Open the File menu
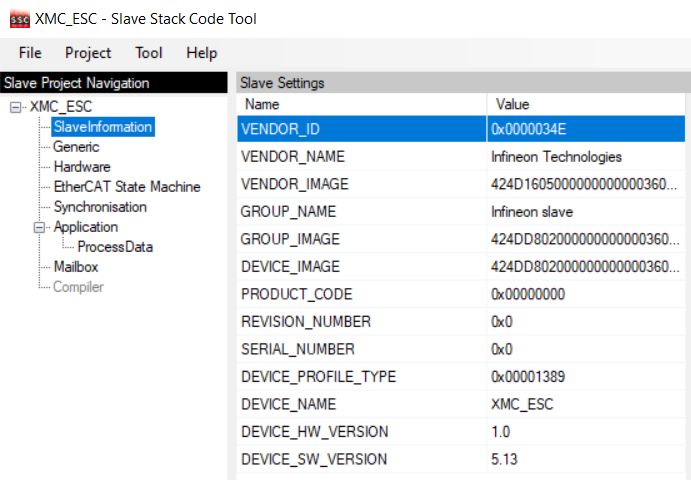The height and width of the screenshot is (480, 691). tap(30, 53)
